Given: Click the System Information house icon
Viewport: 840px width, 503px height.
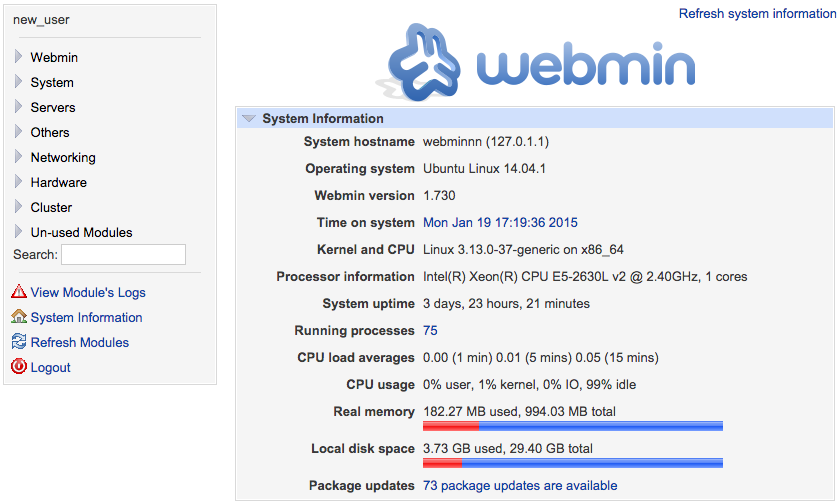Looking at the screenshot, I should [19, 317].
